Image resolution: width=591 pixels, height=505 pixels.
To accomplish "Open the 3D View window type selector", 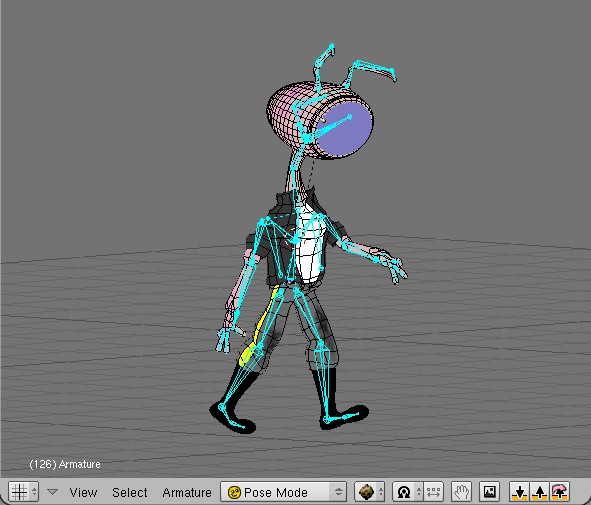I will (x=19, y=492).
